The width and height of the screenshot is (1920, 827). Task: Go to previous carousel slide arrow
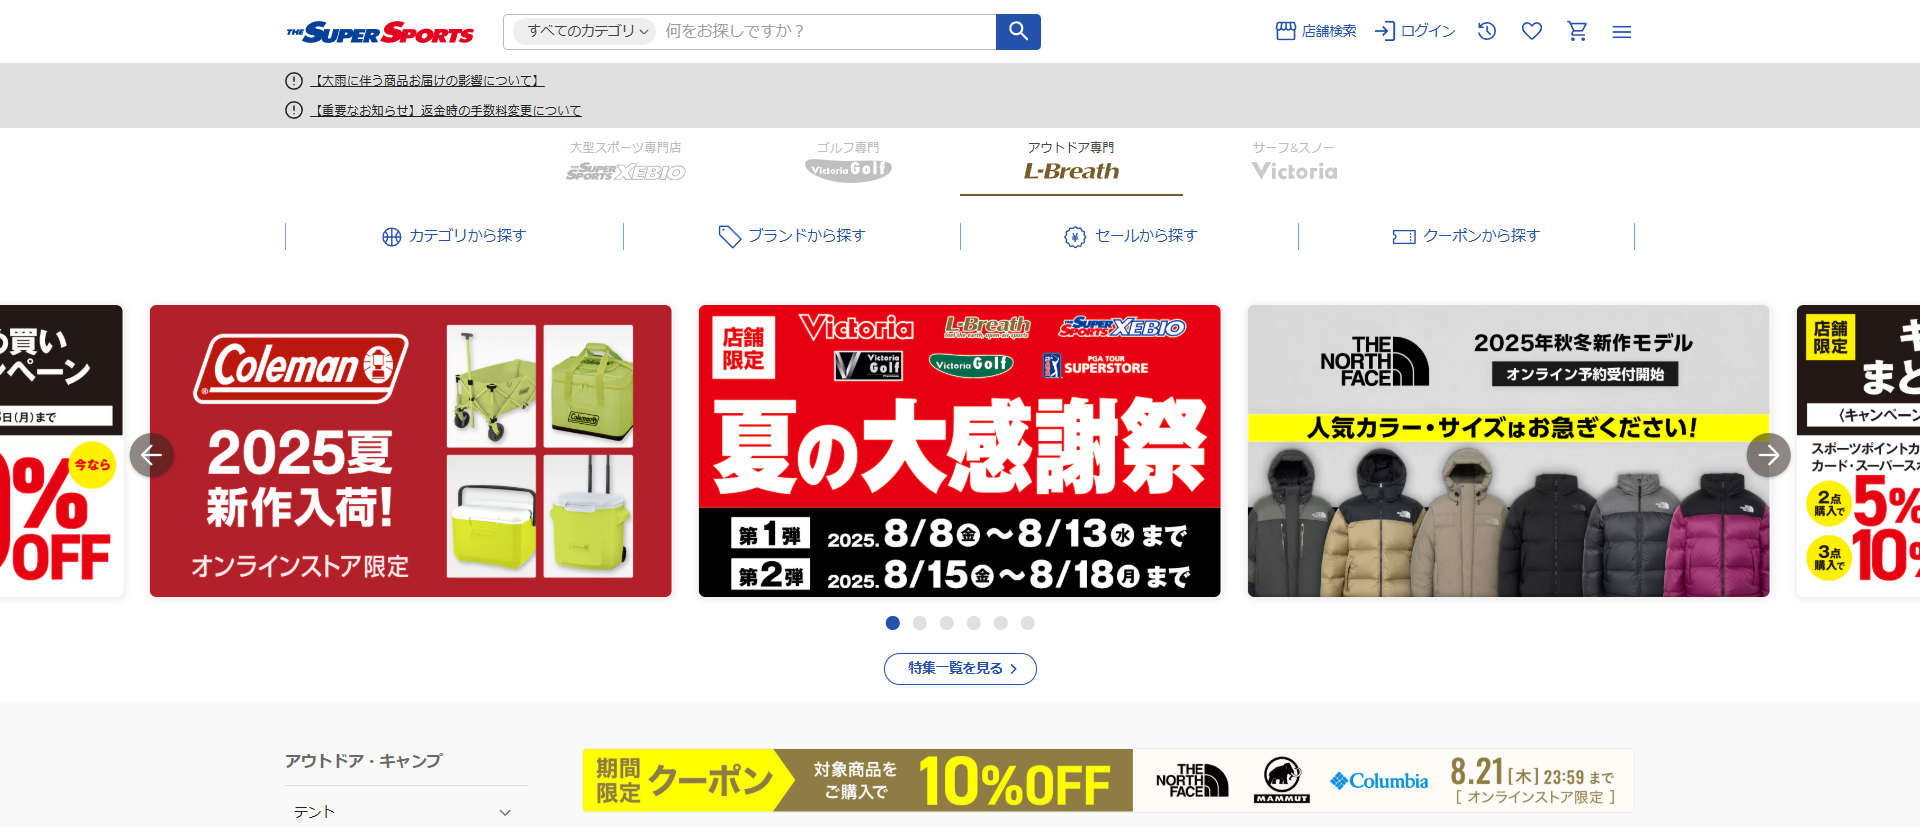coord(152,455)
